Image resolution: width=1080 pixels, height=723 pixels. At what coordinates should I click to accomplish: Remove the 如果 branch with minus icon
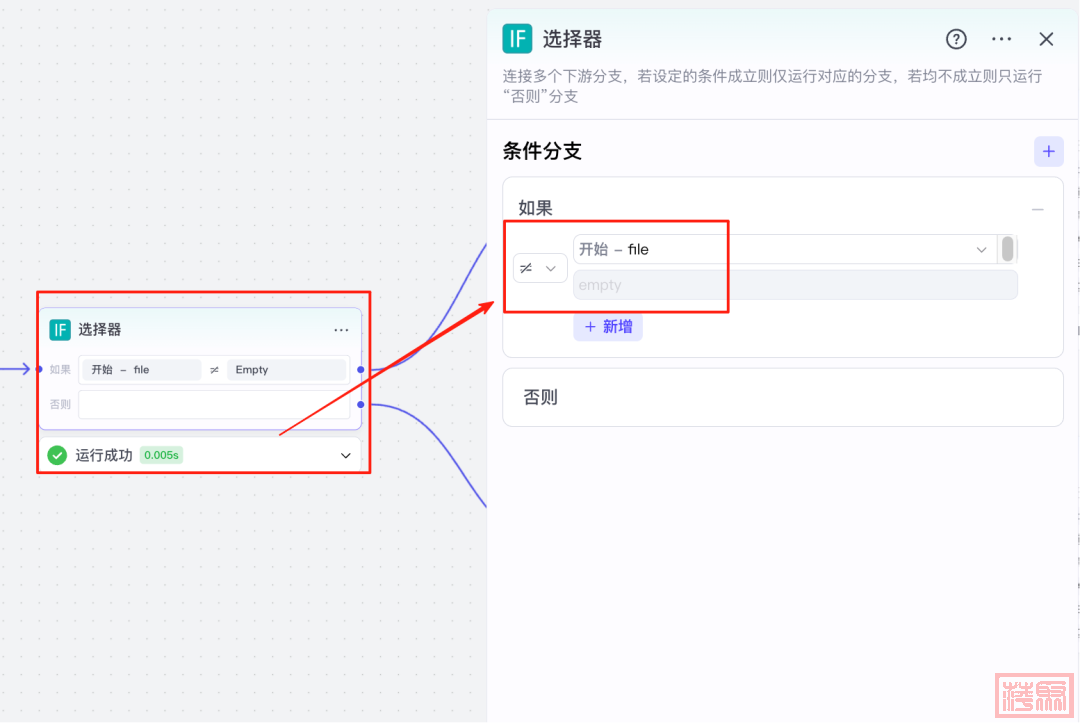[x=1037, y=209]
